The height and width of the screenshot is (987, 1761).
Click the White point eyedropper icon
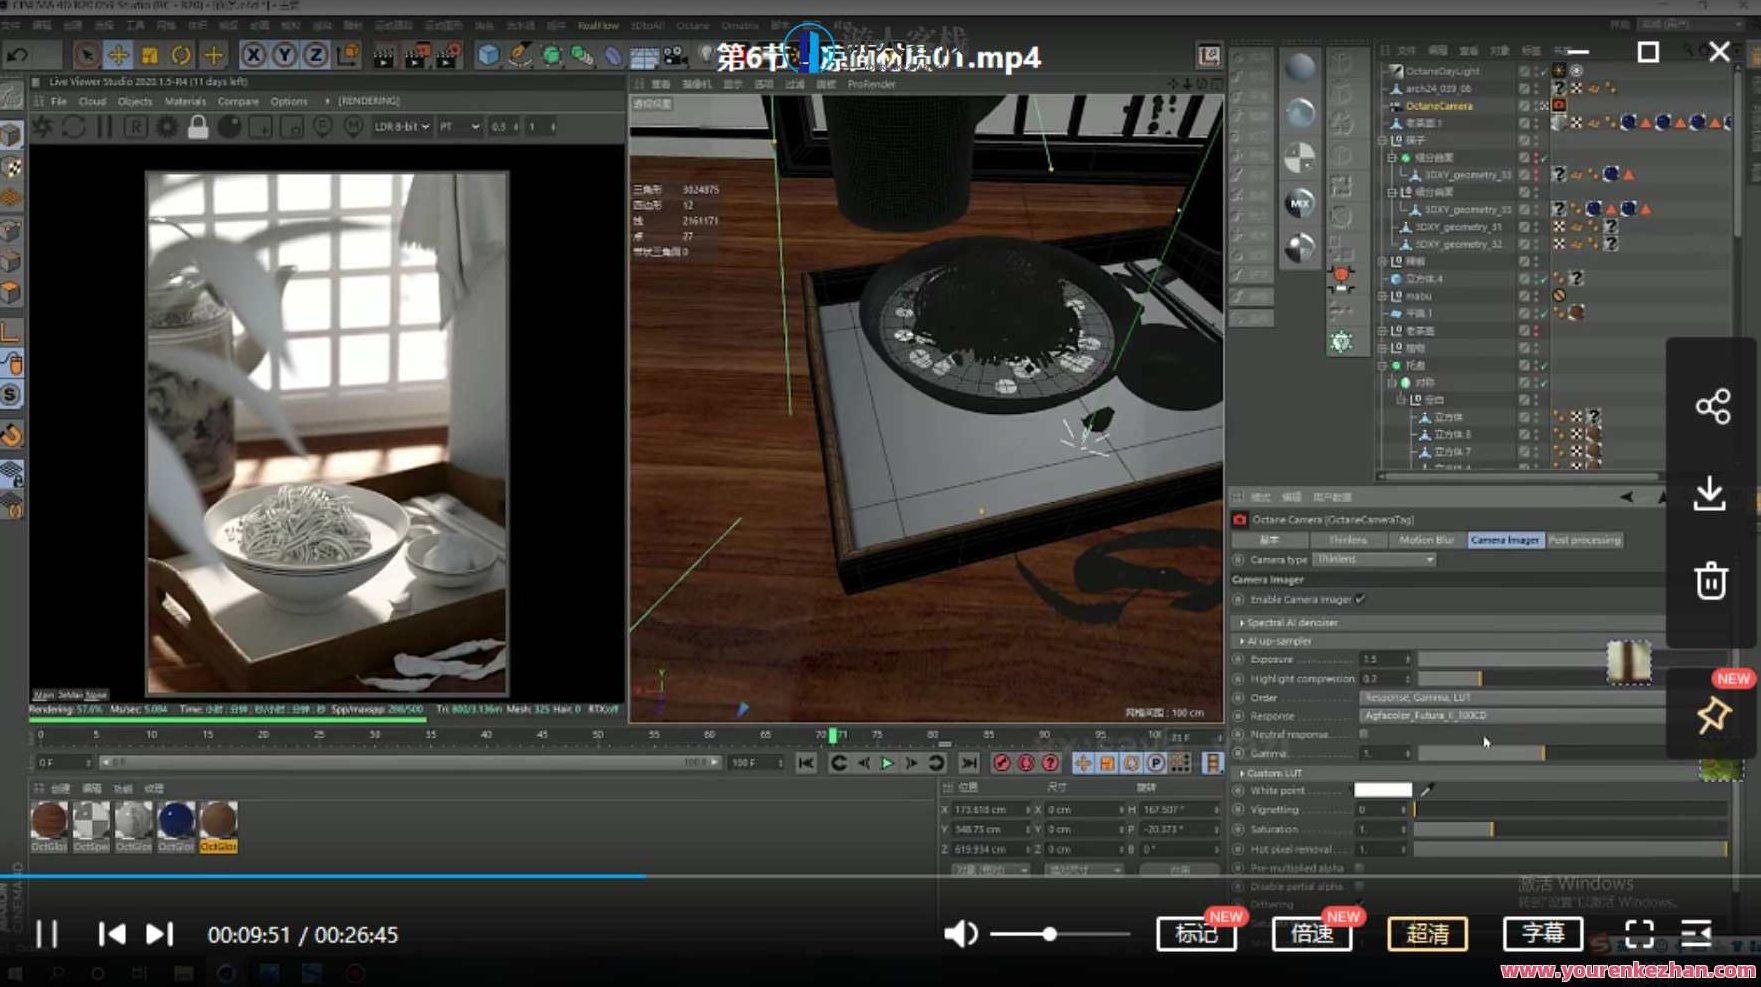coord(1427,790)
